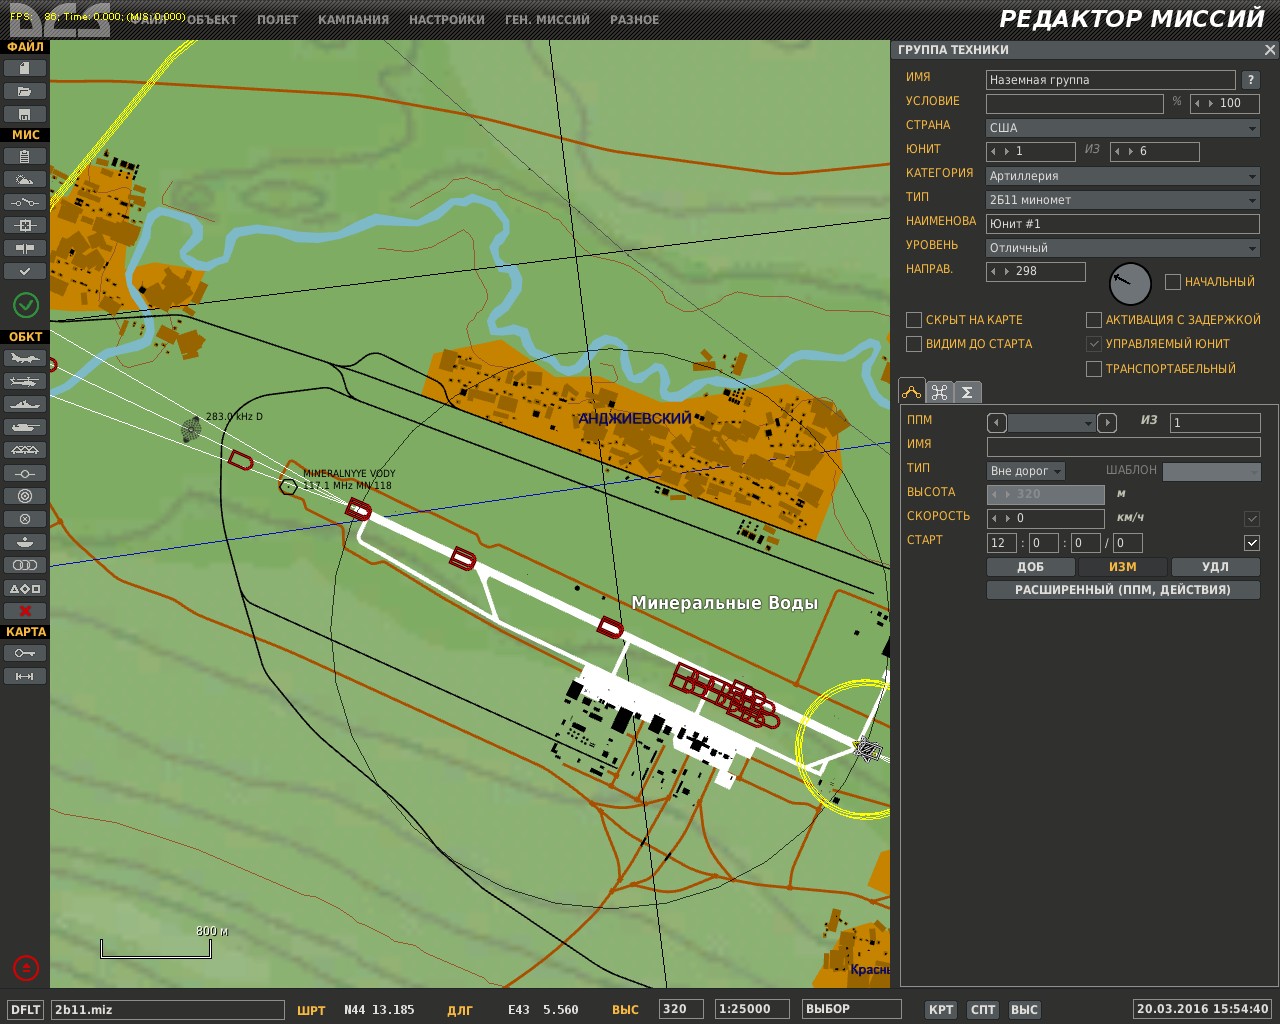The width and height of the screenshot is (1280, 1024).
Task: Open waypoint type dropdown Вне дорог
Action: point(1026,471)
